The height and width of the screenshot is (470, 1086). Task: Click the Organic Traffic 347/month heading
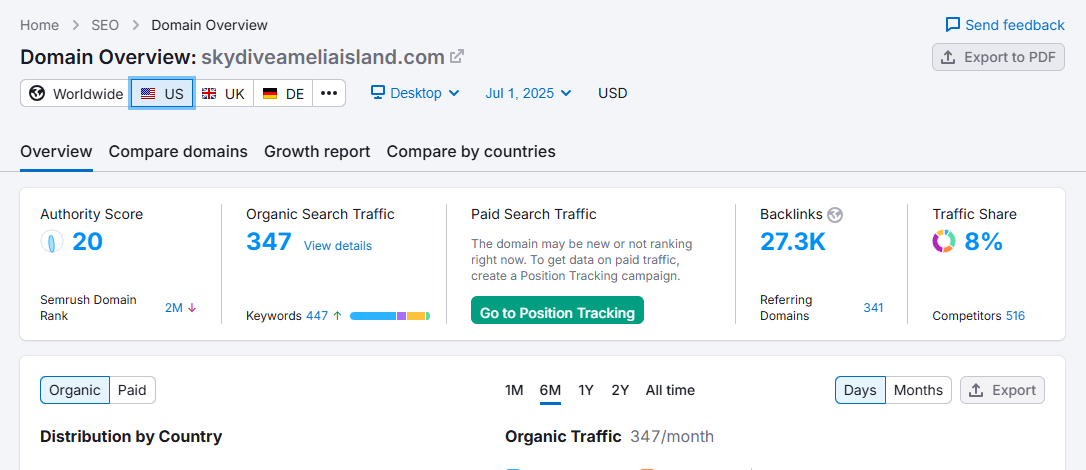pos(609,437)
